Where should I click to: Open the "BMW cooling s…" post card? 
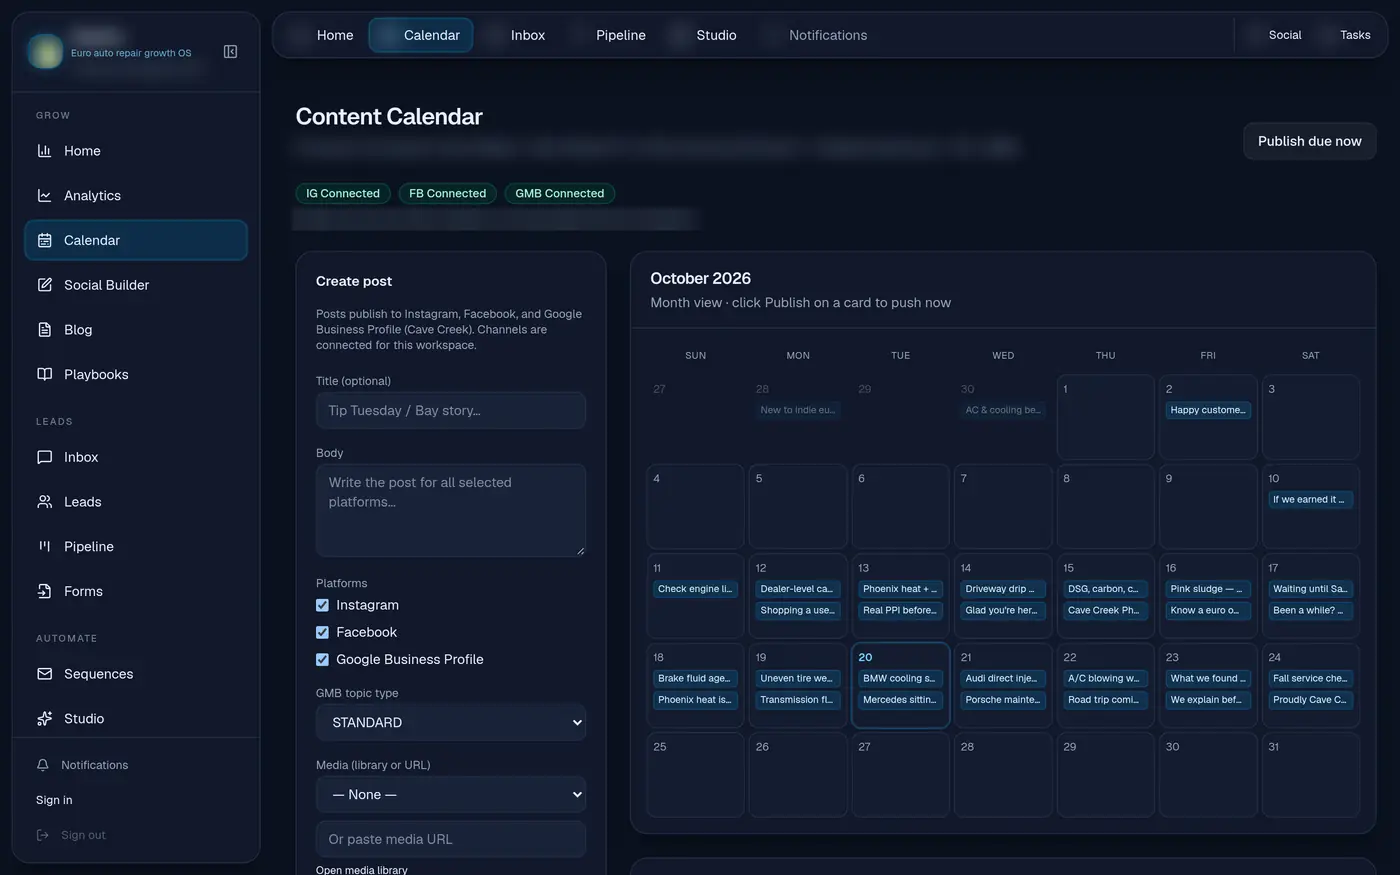pos(900,678)
